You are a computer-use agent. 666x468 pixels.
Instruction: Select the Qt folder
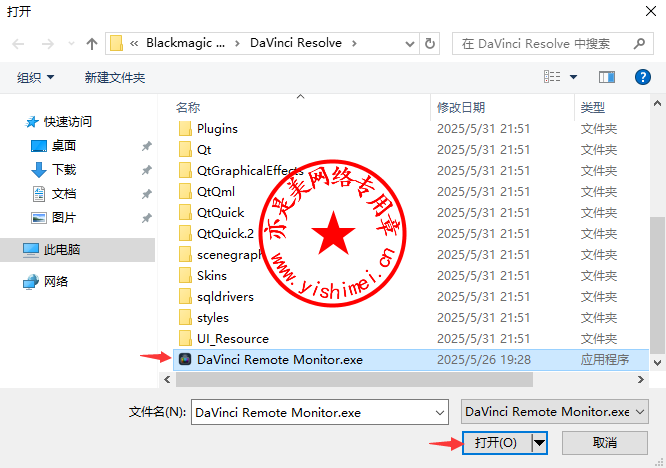click(204, 149)
